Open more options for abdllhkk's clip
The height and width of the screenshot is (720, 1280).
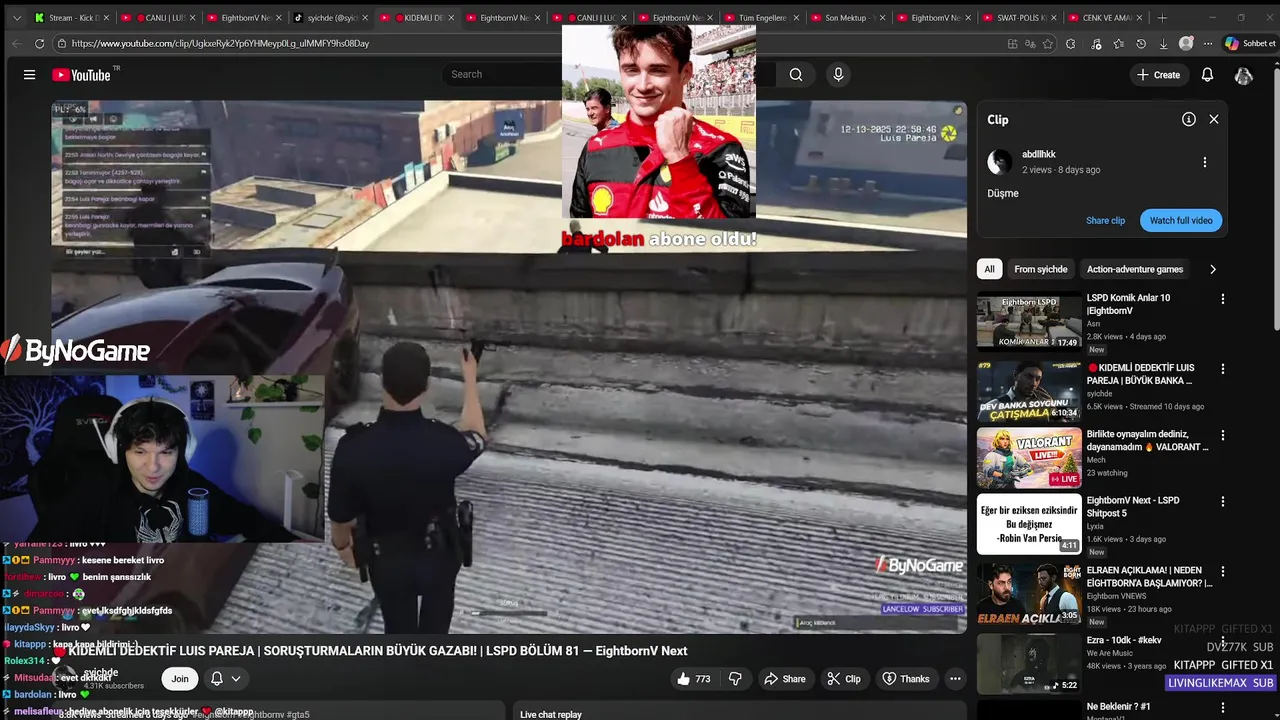click(1204, 162)
